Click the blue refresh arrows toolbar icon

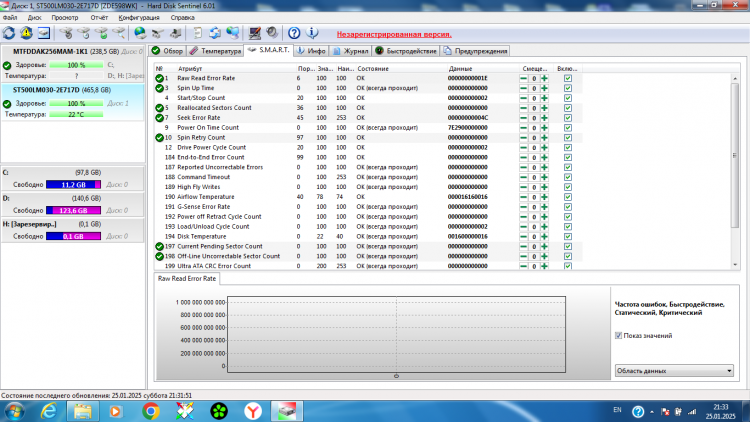(9, 33)
